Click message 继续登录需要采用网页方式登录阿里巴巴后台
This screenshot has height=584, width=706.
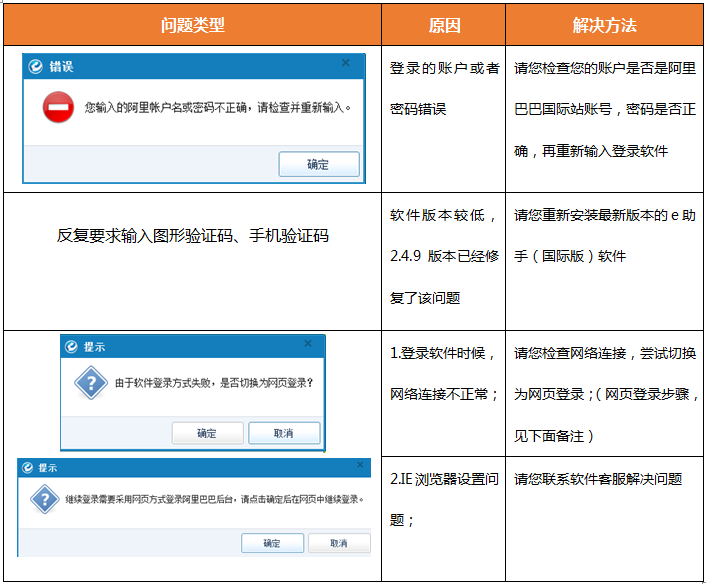[x=215, y=499]
